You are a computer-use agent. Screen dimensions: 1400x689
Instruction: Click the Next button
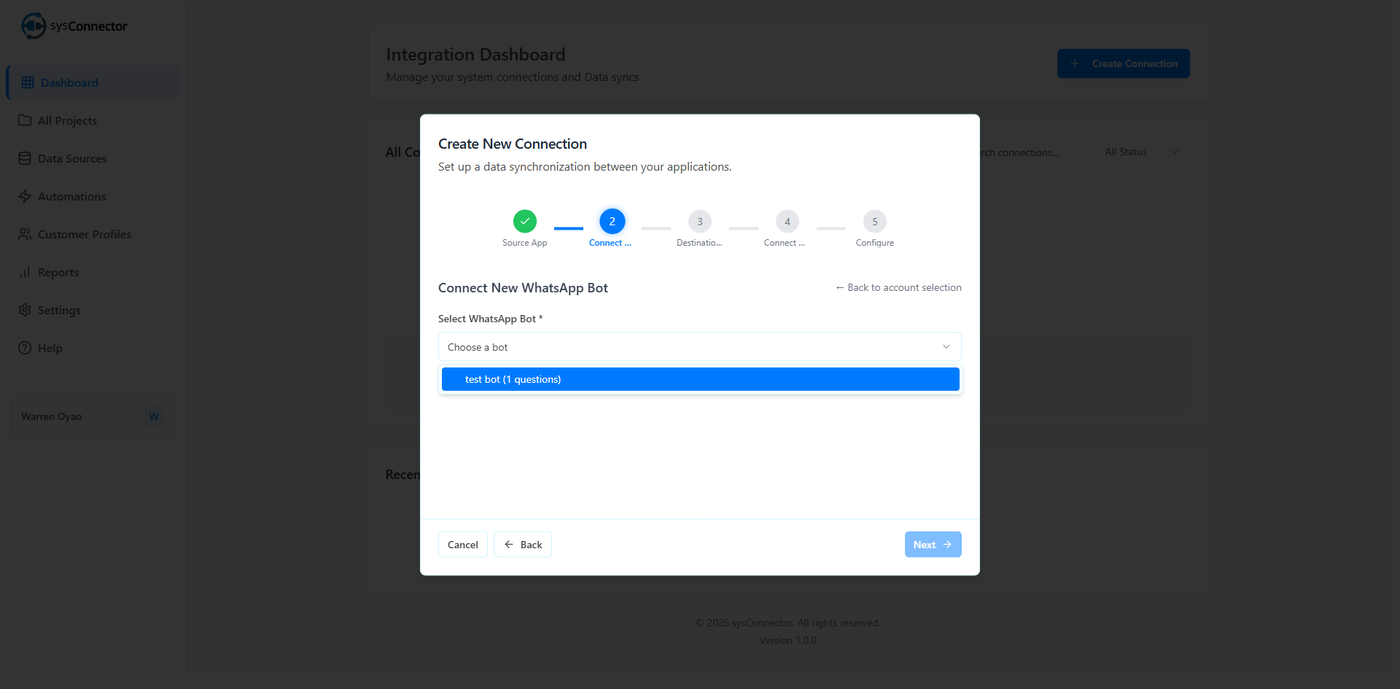[x=932, y=545]
